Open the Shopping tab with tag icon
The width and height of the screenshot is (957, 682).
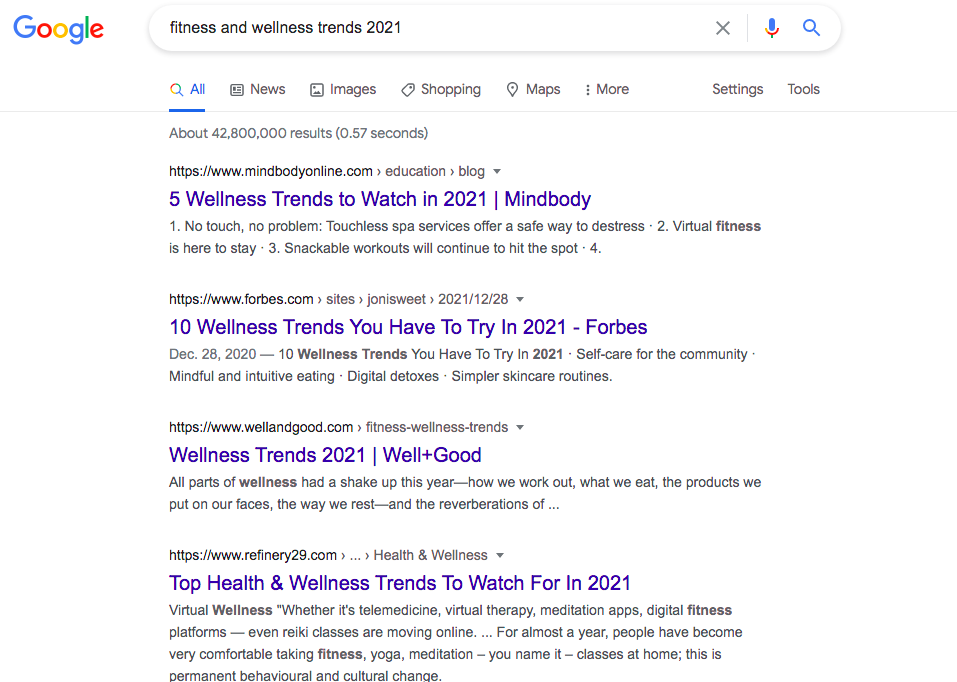pos(441,90)
